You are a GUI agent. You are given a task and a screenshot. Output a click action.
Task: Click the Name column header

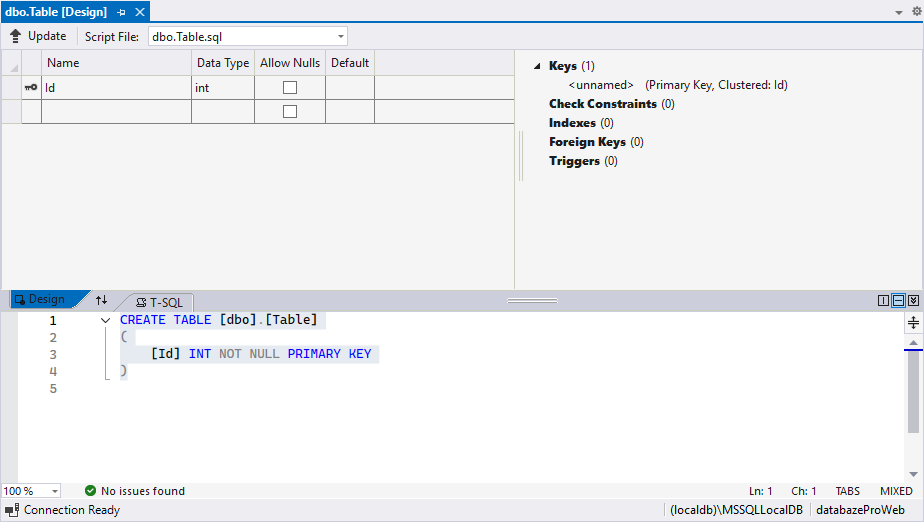tap(116, 62)
